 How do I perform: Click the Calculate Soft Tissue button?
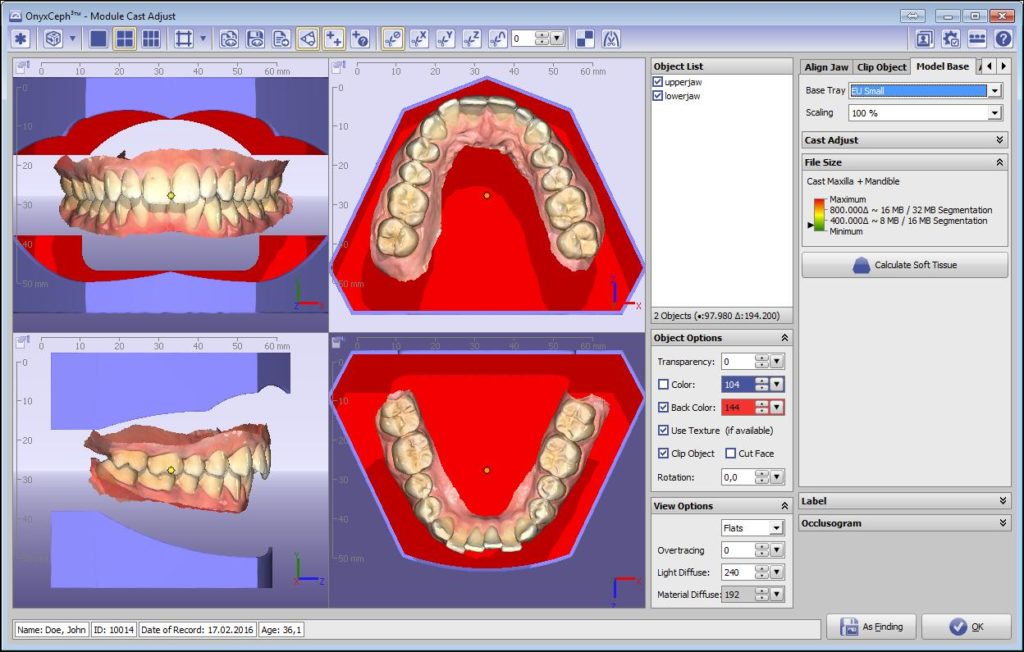[904, 265]
